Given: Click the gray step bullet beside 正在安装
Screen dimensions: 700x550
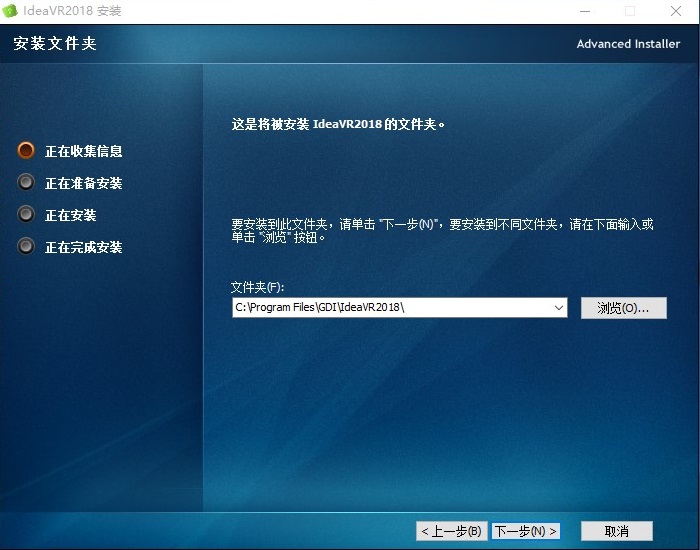Looking at the screenshot, I should click(x=26, y=214).
